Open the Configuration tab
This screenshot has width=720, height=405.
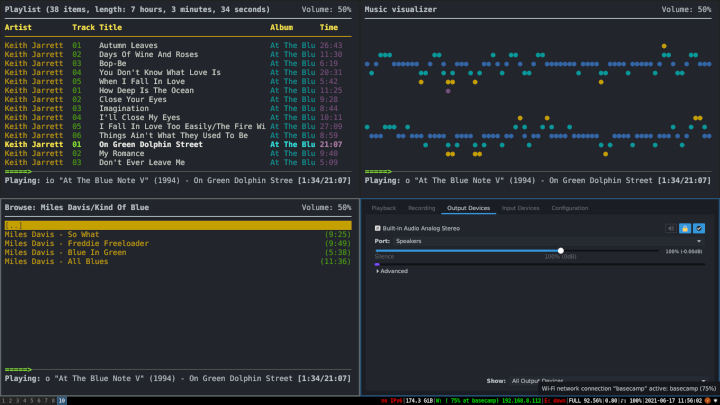[569, 208]
